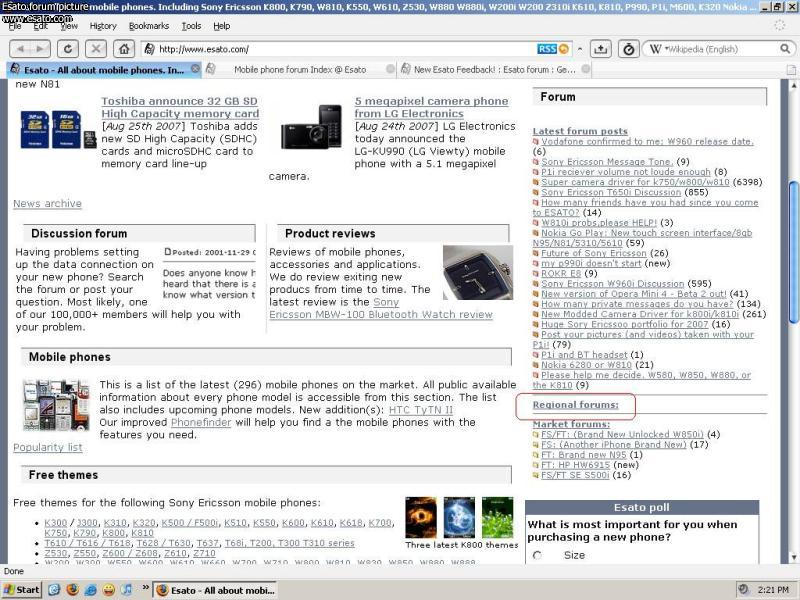Click the page icon at the tab bar's end
800x600 pixels.
pyautogui.click(x=791, y=70)
